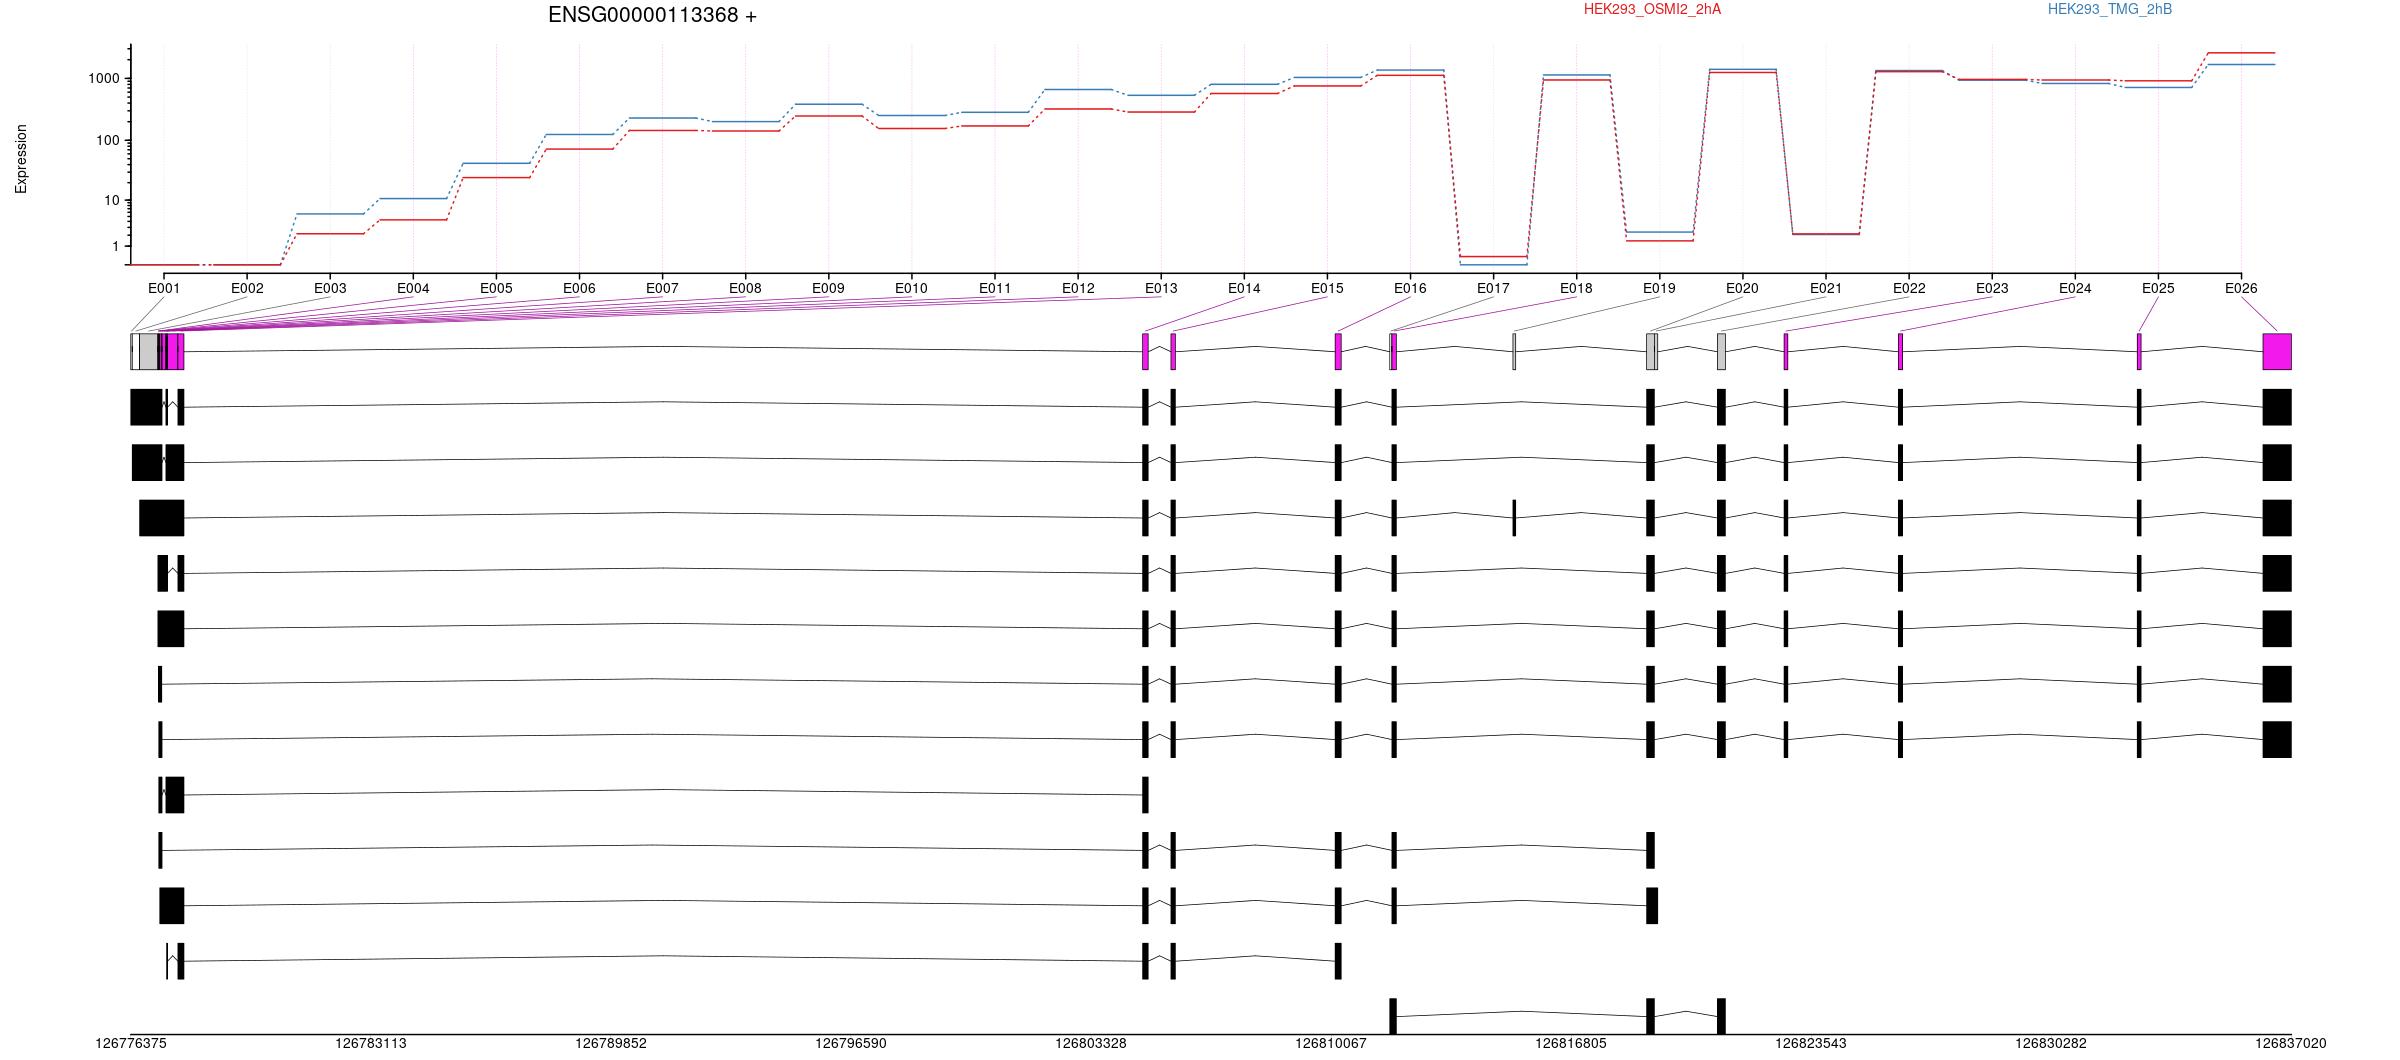Select exon bin label E020
The image size is (2400, 1060).
click(x=1742, y=288)
